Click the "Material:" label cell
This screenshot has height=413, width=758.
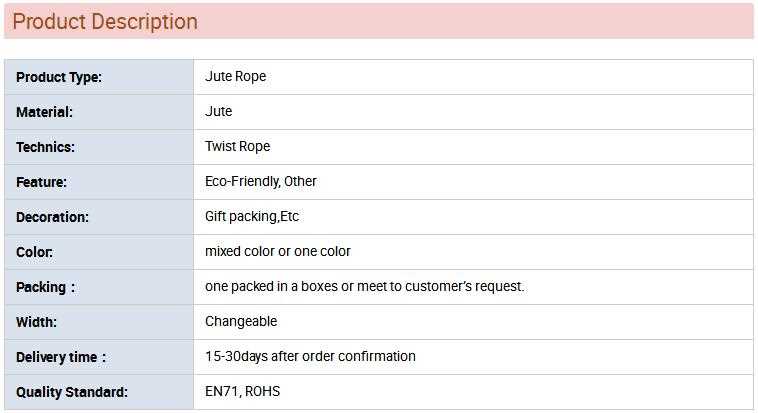[45, 112]
